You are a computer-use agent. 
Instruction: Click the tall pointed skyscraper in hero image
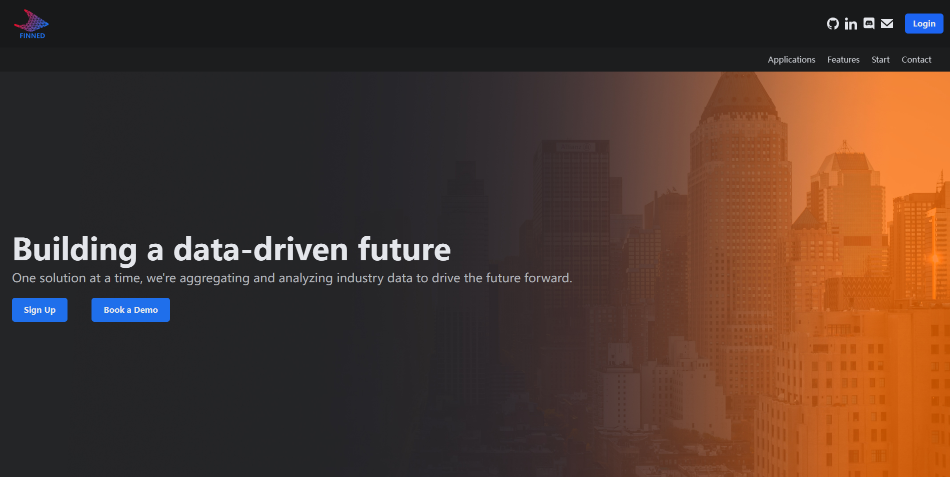tap(739, 200)
